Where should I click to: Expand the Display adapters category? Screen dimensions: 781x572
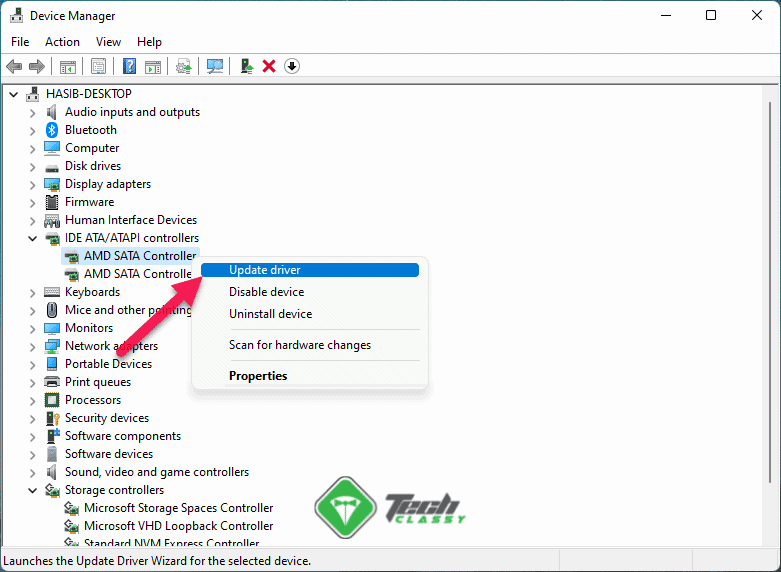click(x=32, y=185)
